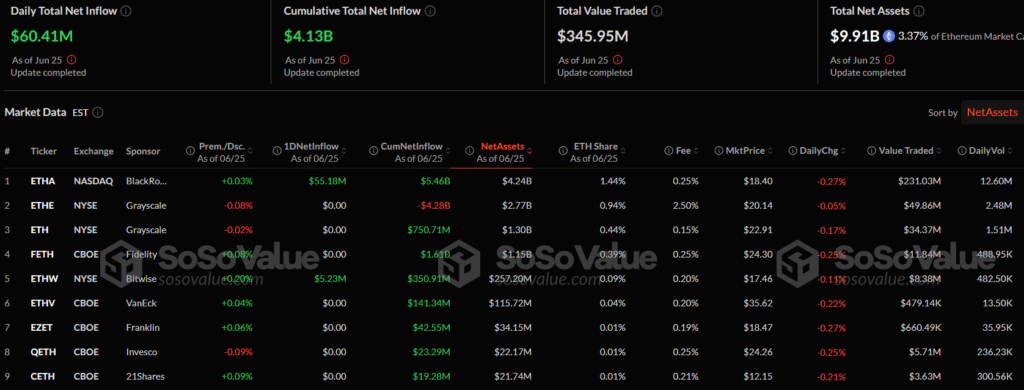
Task: Open the ETHE ticker row
Action: [x=42, y=206]
